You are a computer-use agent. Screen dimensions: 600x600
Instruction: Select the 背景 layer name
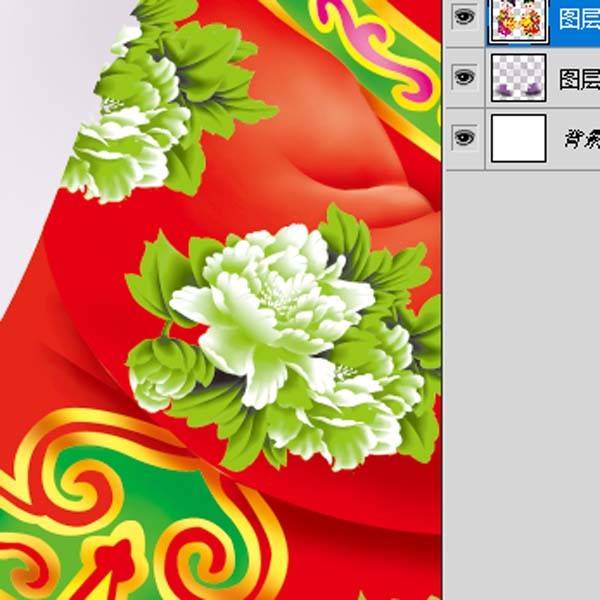[582, 139]
